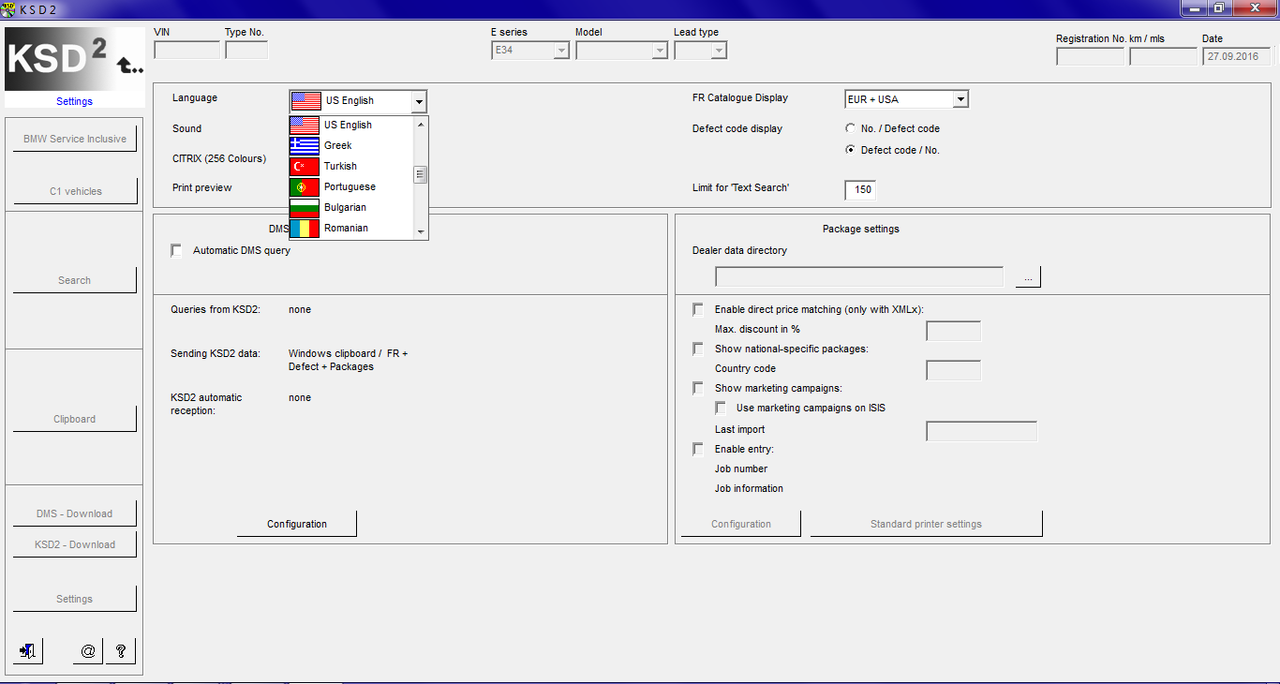1280x684 pixels.
Task: Tick Enable direct price matching checkbox
Action: (698, 310)
